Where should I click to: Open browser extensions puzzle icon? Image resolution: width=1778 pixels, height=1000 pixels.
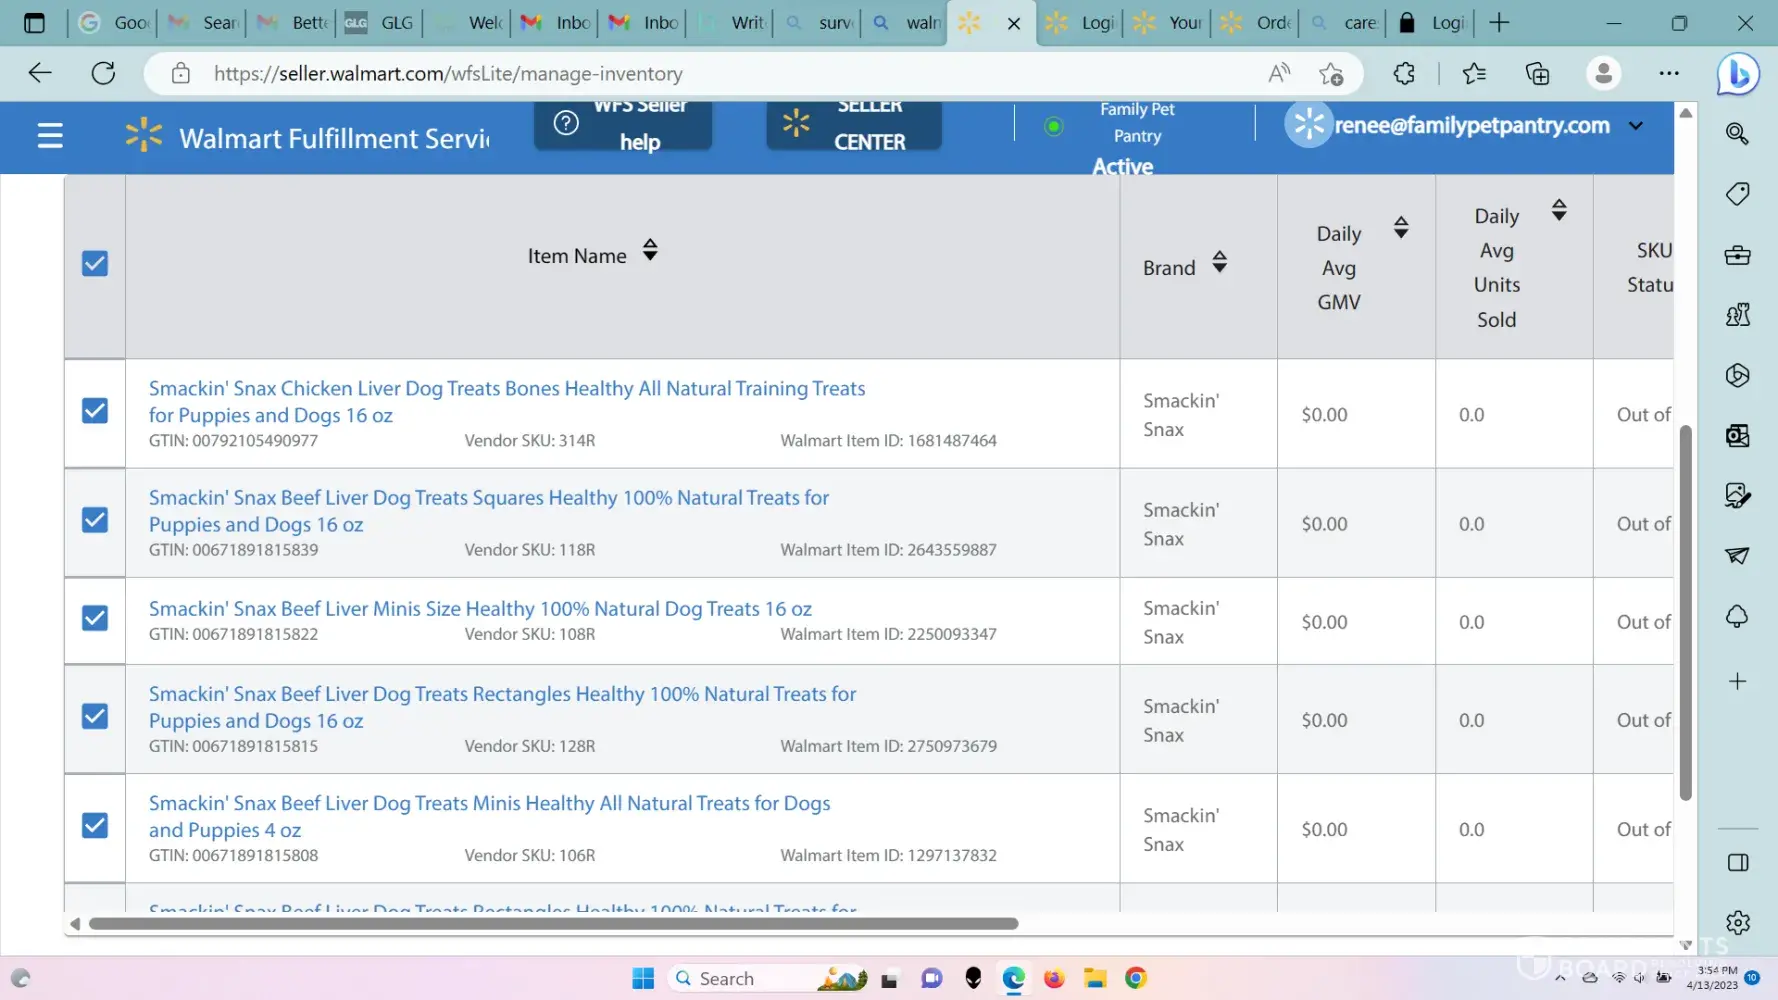(1404, 74)
